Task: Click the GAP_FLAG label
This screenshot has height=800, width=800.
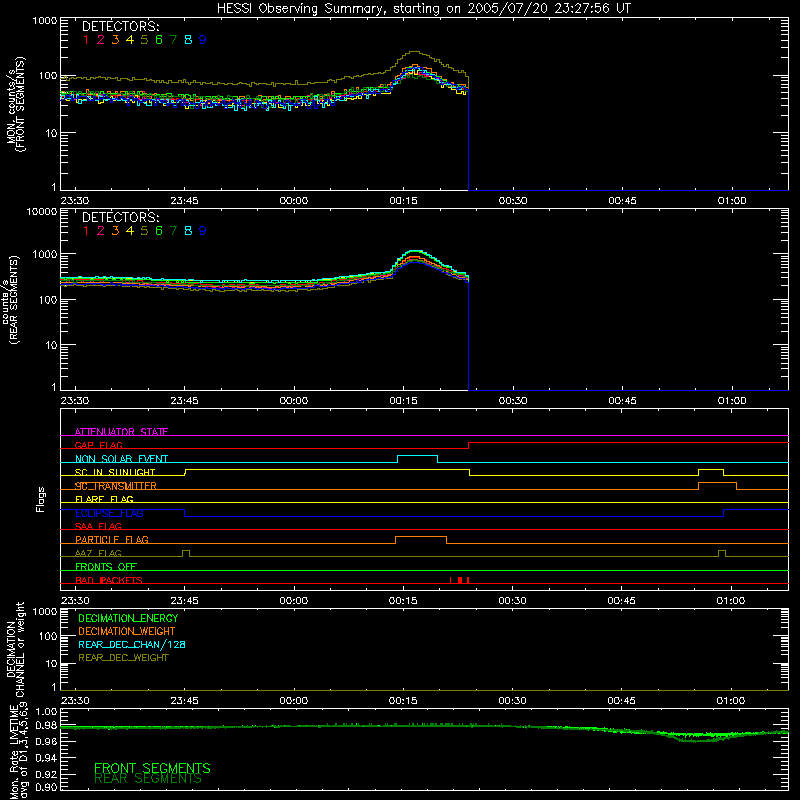Action: pos(98,445)
